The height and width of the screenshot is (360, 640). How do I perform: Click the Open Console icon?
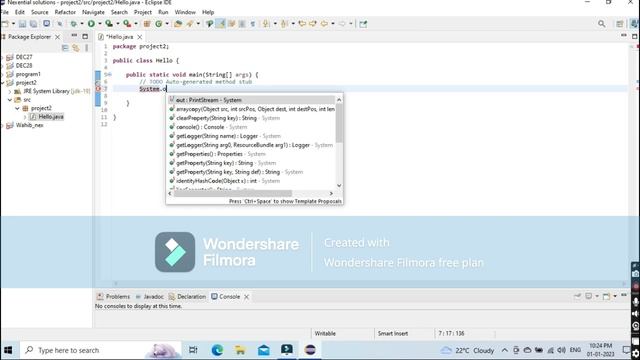(607, 296)
